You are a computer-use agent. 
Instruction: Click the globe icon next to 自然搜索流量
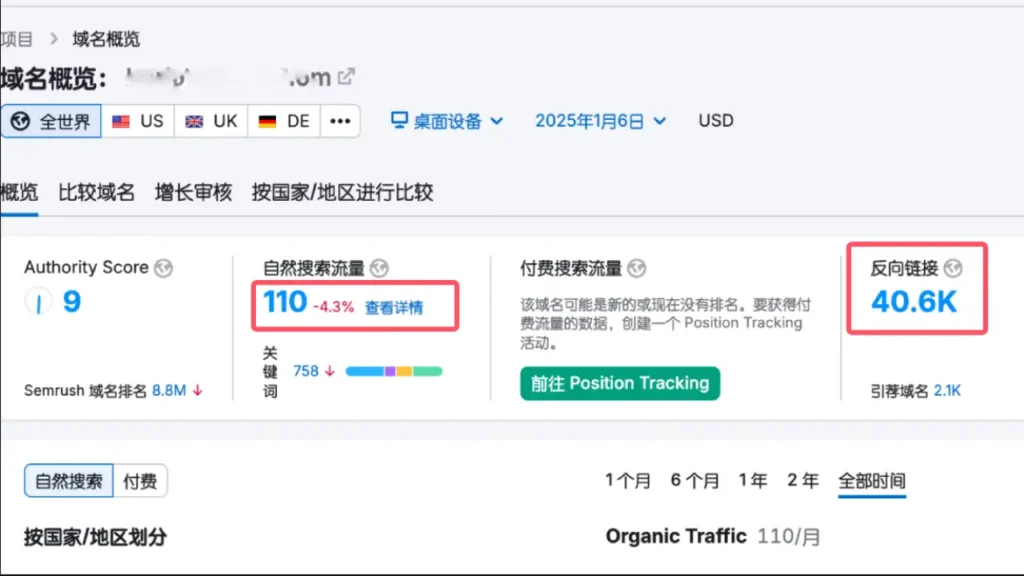pyautogui.click(x=379, y=268)
